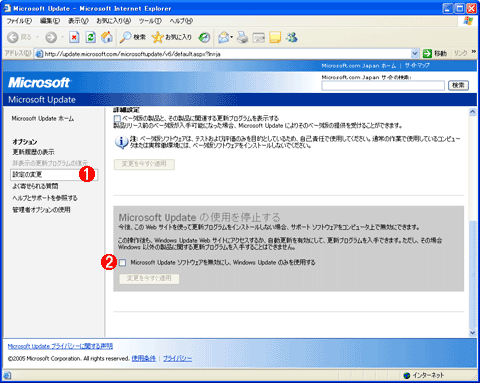480x383 pixels.
Task: Click the Microsoft logo in banner
Action: coord(39,82)
